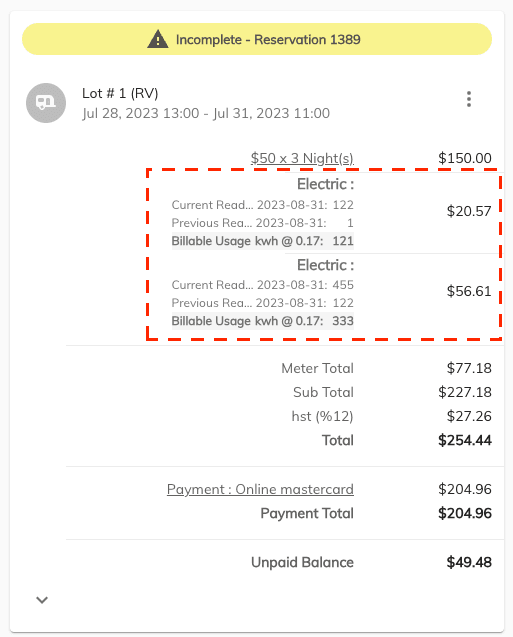The width and height of the screenshot is (513, 637).
Task: Select the Billable Usage 333 row
Action: pos(262,321)
